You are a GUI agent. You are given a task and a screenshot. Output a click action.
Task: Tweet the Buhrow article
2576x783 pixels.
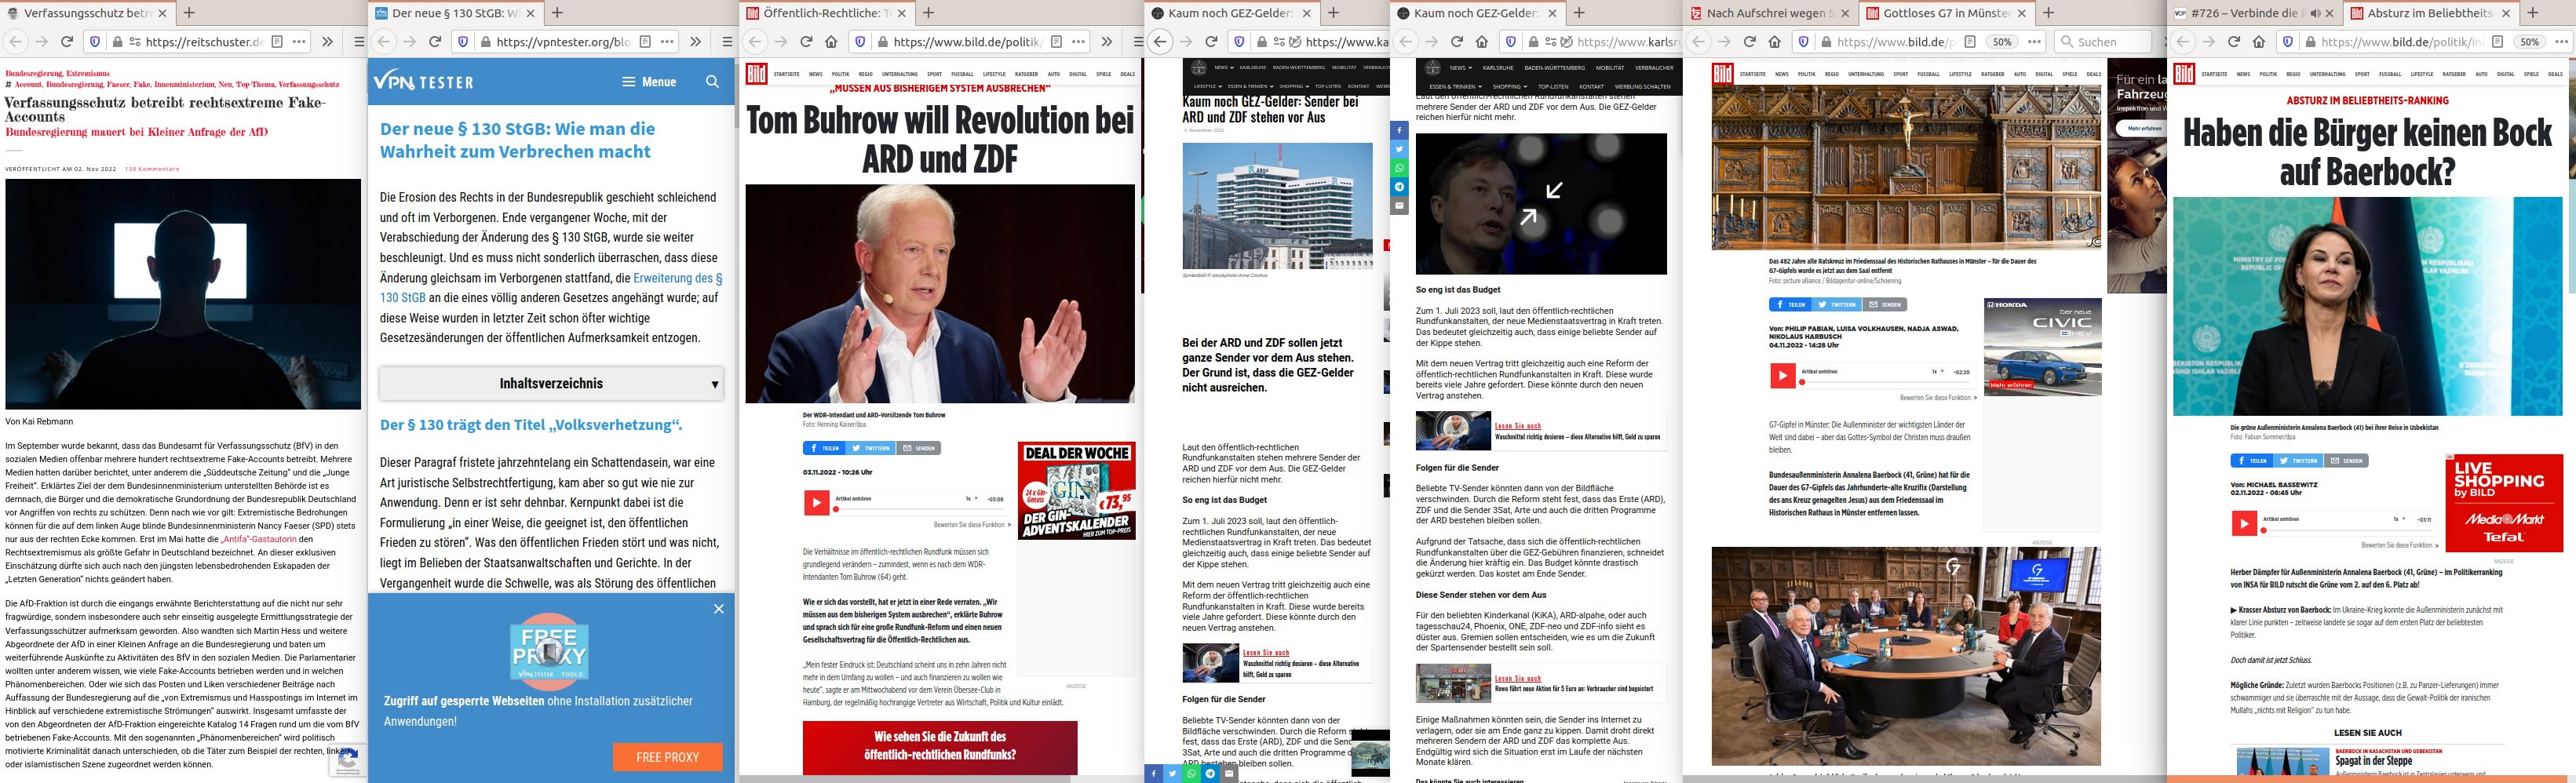pyautogui.click(x=871, y=448)
